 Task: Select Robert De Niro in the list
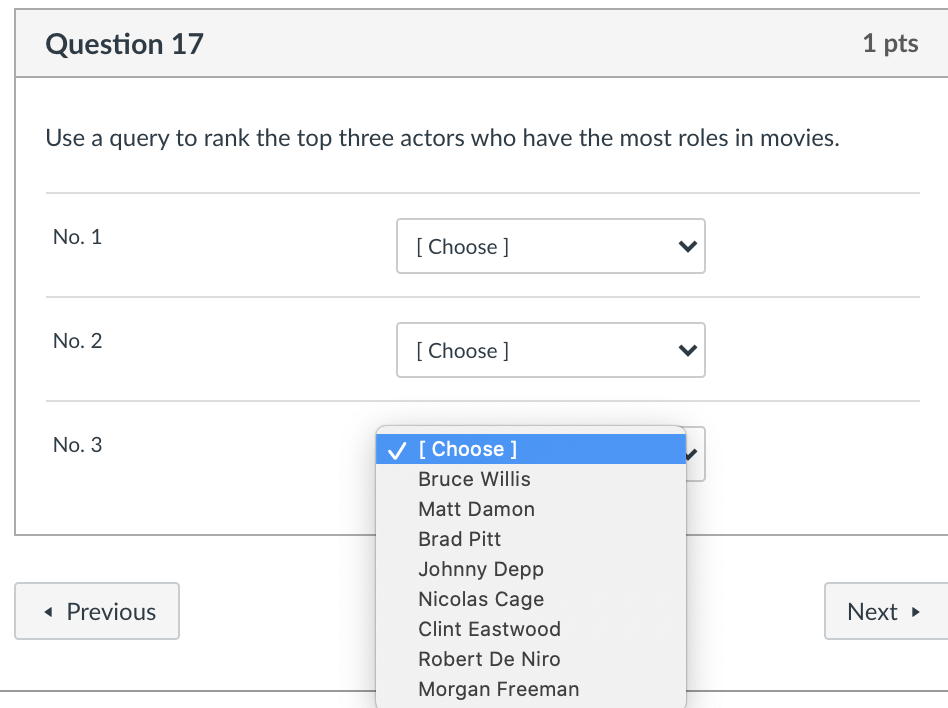(489, 659)
